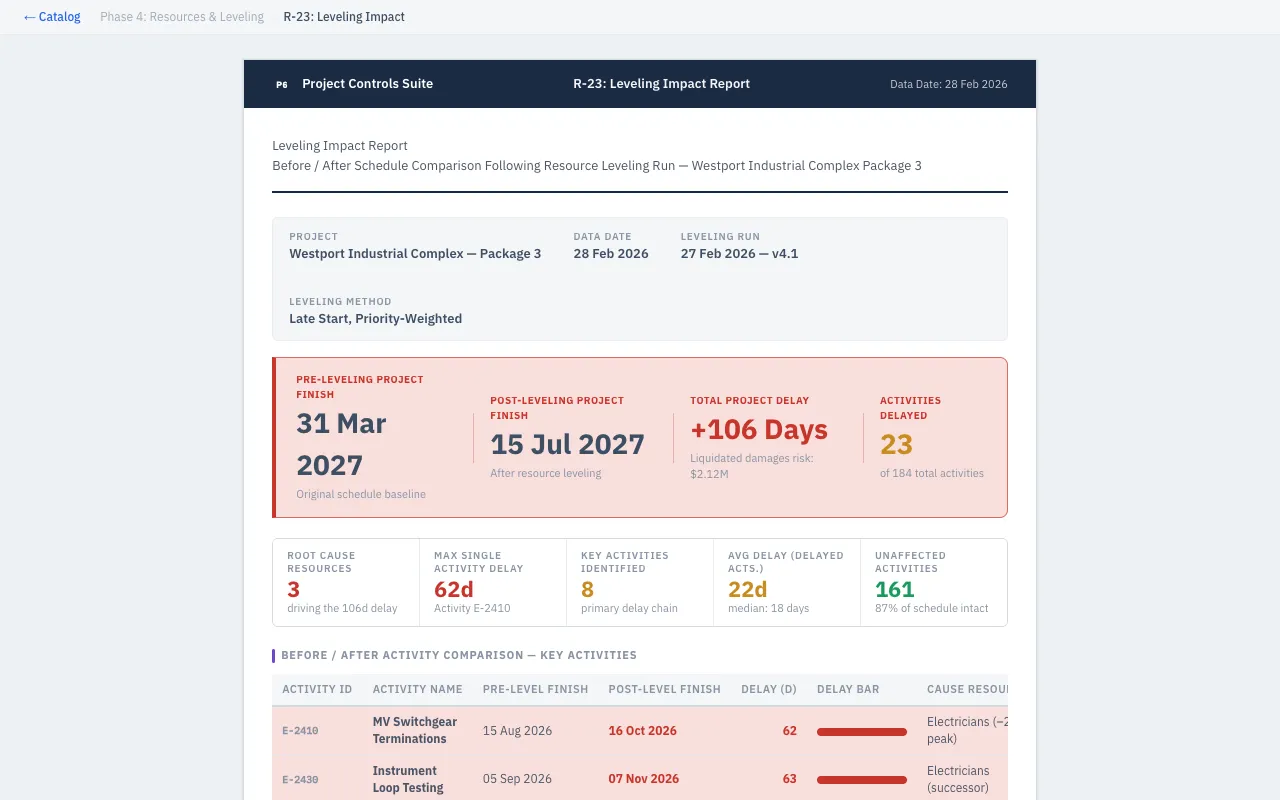The width and height of the screenshot is (1280, 800).
Task: Click the Root Cause Resources metric card
Action: pos(346,583)
